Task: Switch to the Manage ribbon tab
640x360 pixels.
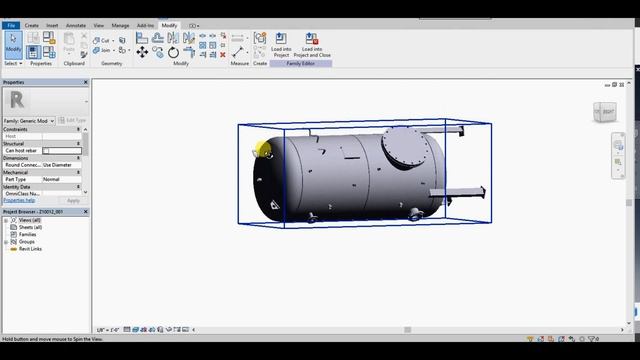Action: pos(120,25)
